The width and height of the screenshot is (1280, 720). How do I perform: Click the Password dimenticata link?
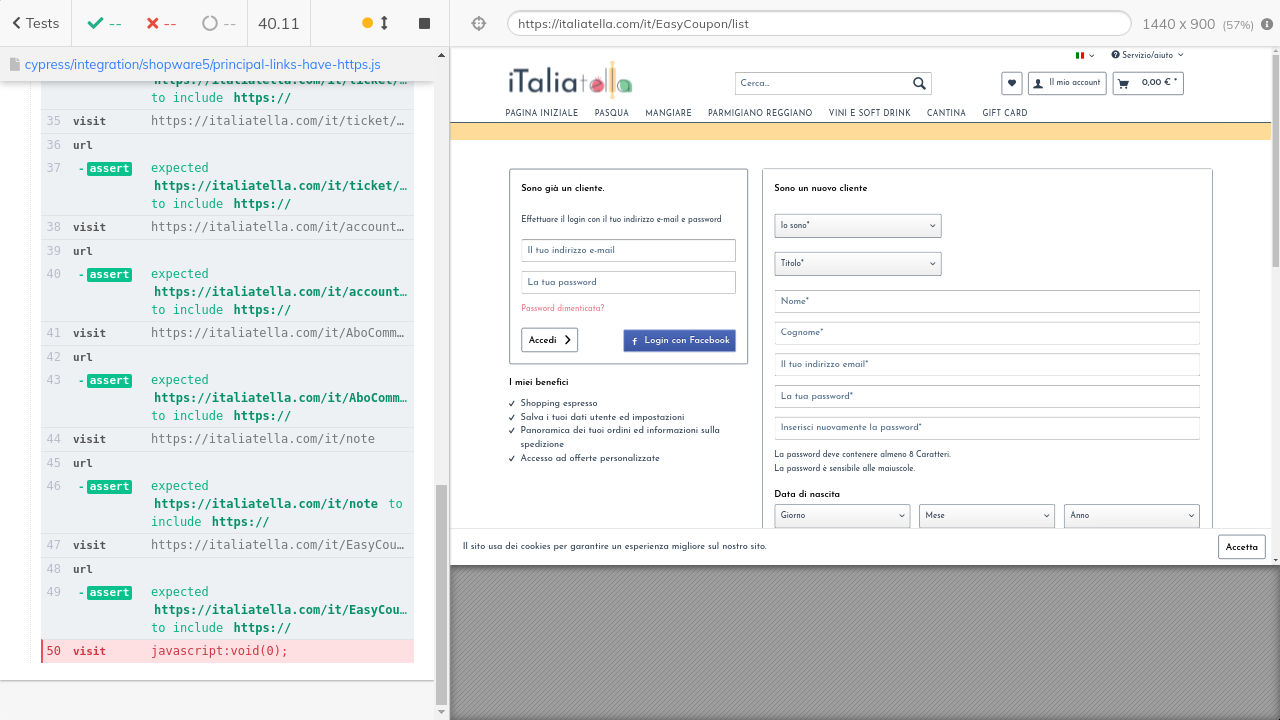tap(562, 308)
